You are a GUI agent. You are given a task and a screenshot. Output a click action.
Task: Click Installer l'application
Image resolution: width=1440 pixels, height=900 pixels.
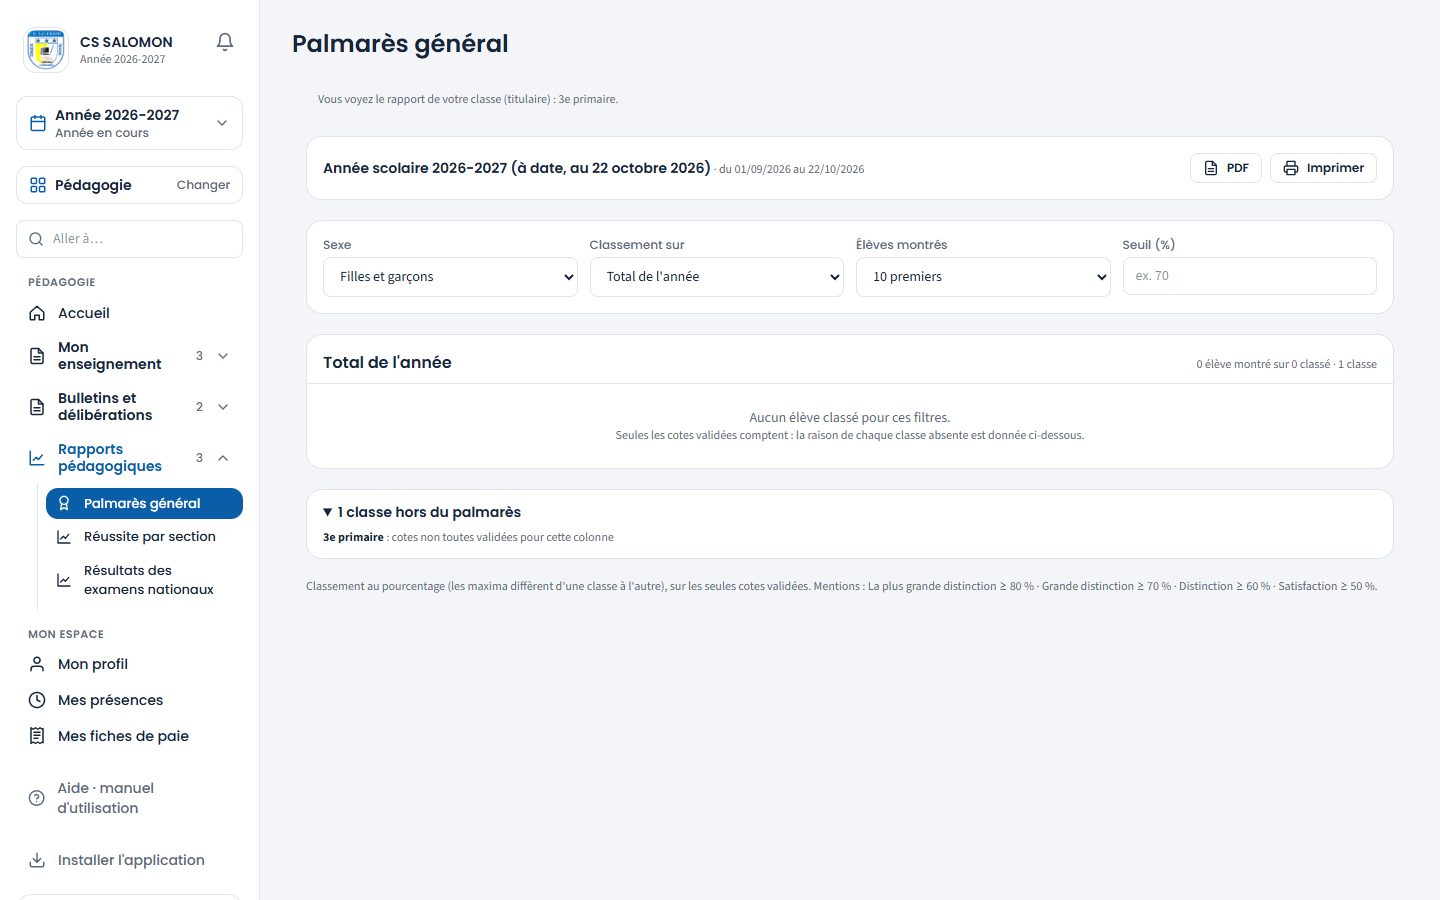tap(129, 860)
